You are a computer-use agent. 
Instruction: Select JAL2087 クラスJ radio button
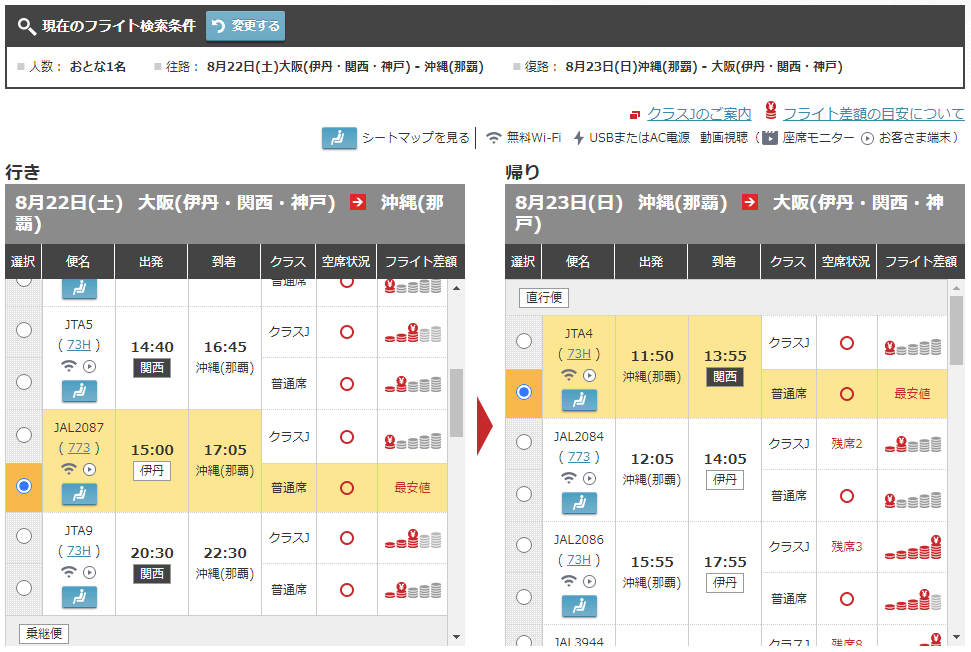tap(24, 435)
